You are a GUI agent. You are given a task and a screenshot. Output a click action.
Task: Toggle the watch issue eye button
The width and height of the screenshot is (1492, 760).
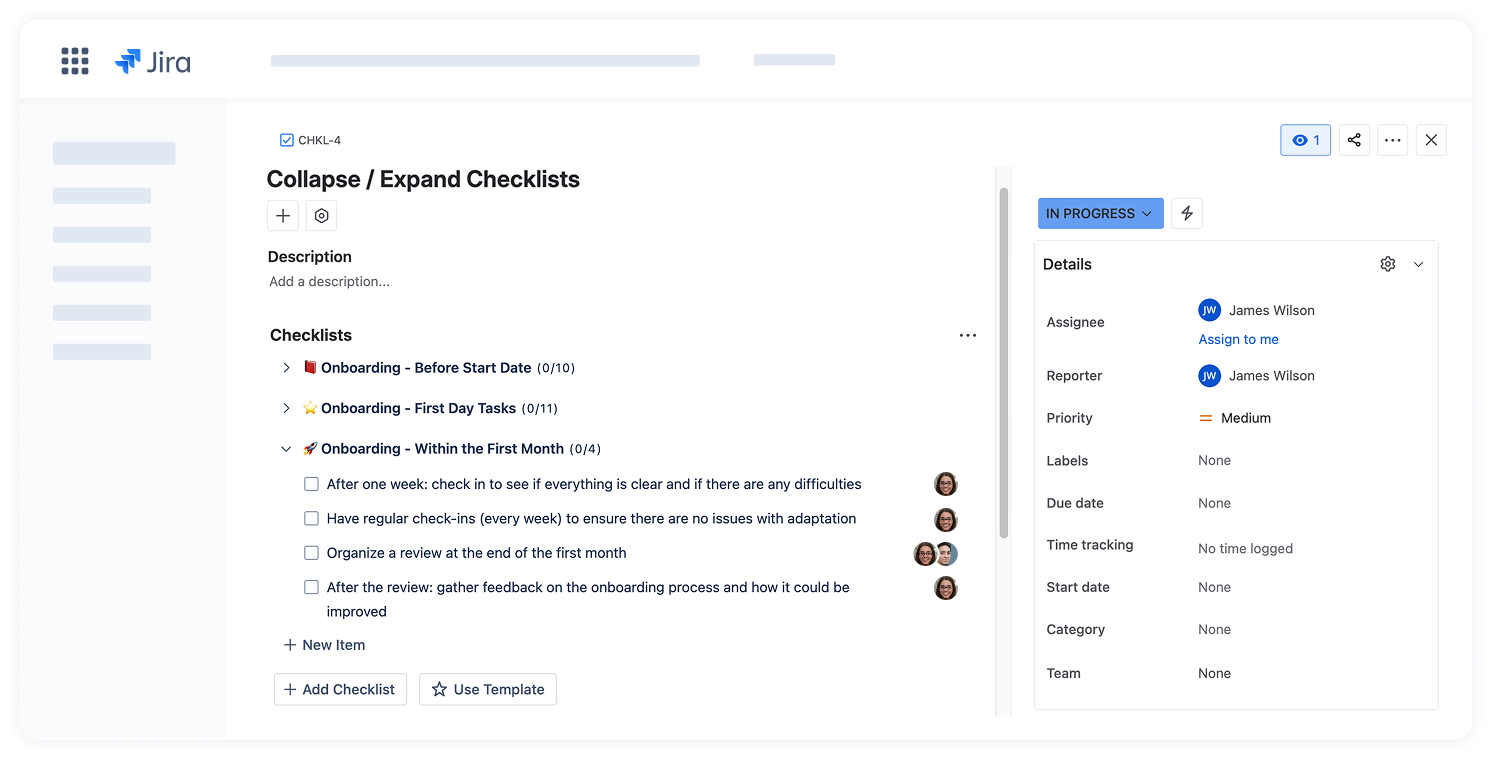(1305, 140)
